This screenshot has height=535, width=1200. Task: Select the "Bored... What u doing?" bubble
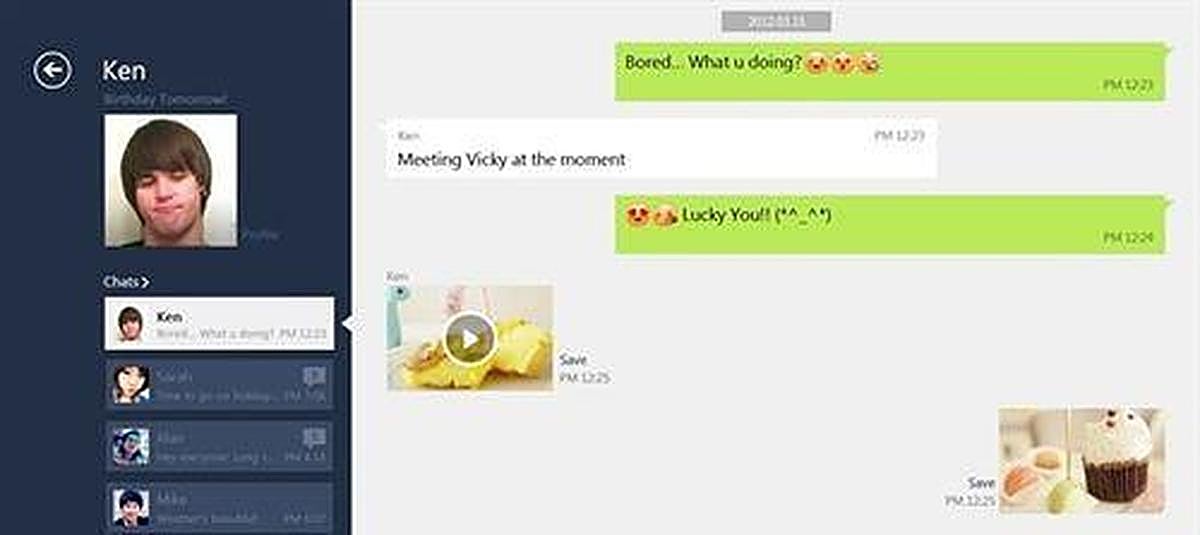point(891,71)
